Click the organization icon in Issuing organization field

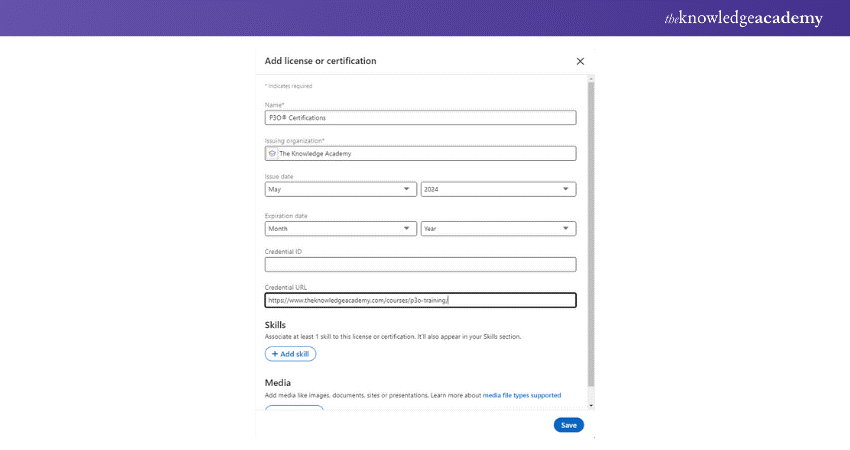coord(271,154)
